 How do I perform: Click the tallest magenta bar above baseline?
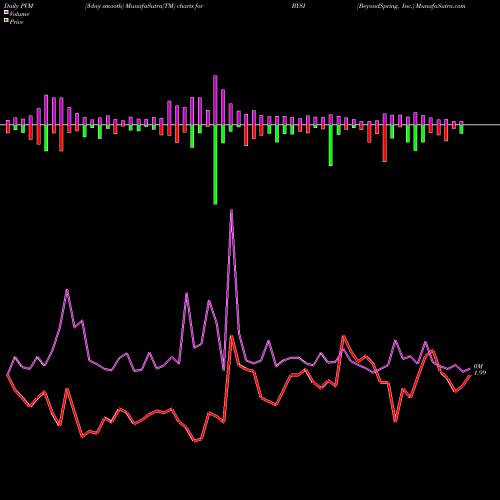(x=215, y=100)
